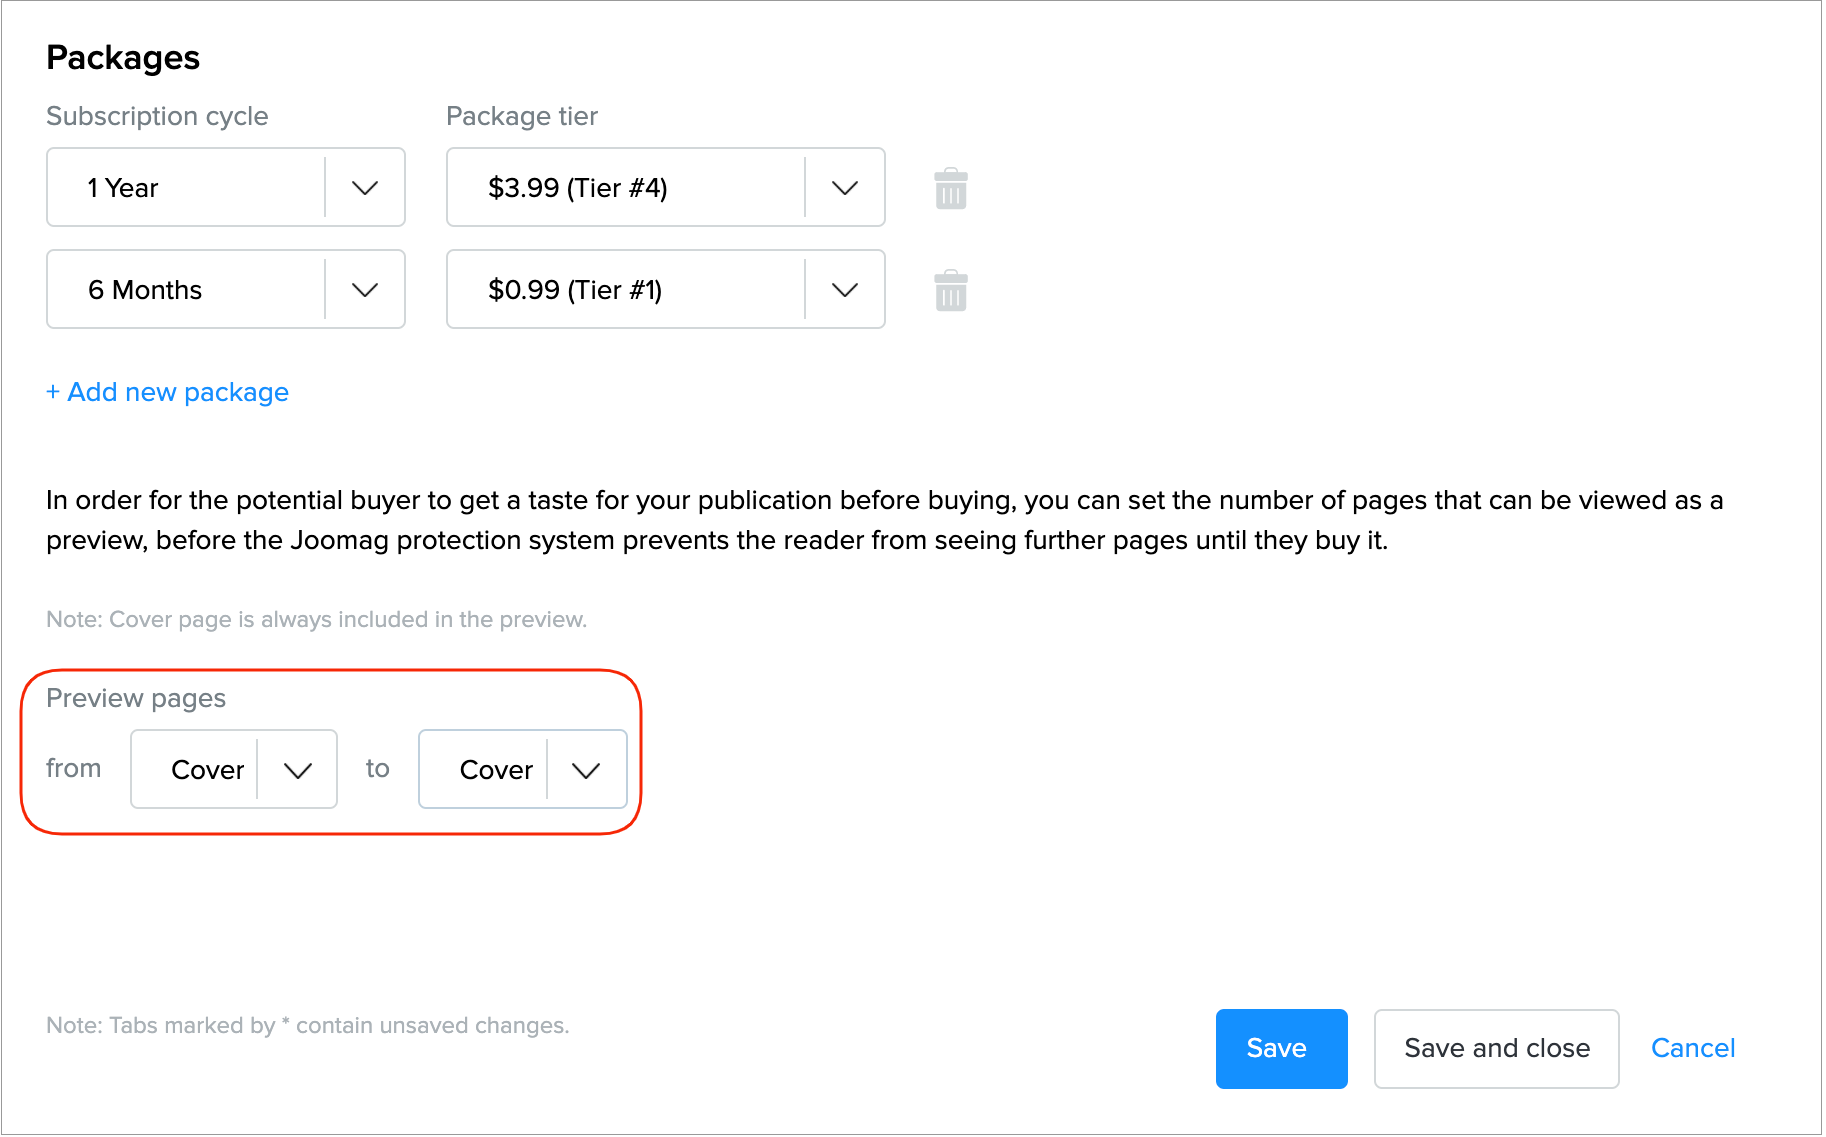Click the Preview pages section label
Image resolution: width=1826 pixels, height=1137 pixels.
coord(136,698)
